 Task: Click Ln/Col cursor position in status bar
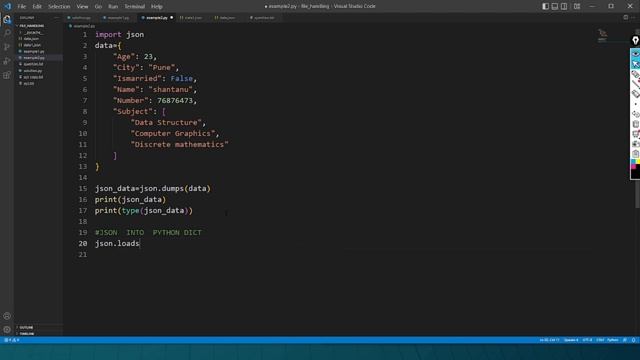[x=549, y=340]
